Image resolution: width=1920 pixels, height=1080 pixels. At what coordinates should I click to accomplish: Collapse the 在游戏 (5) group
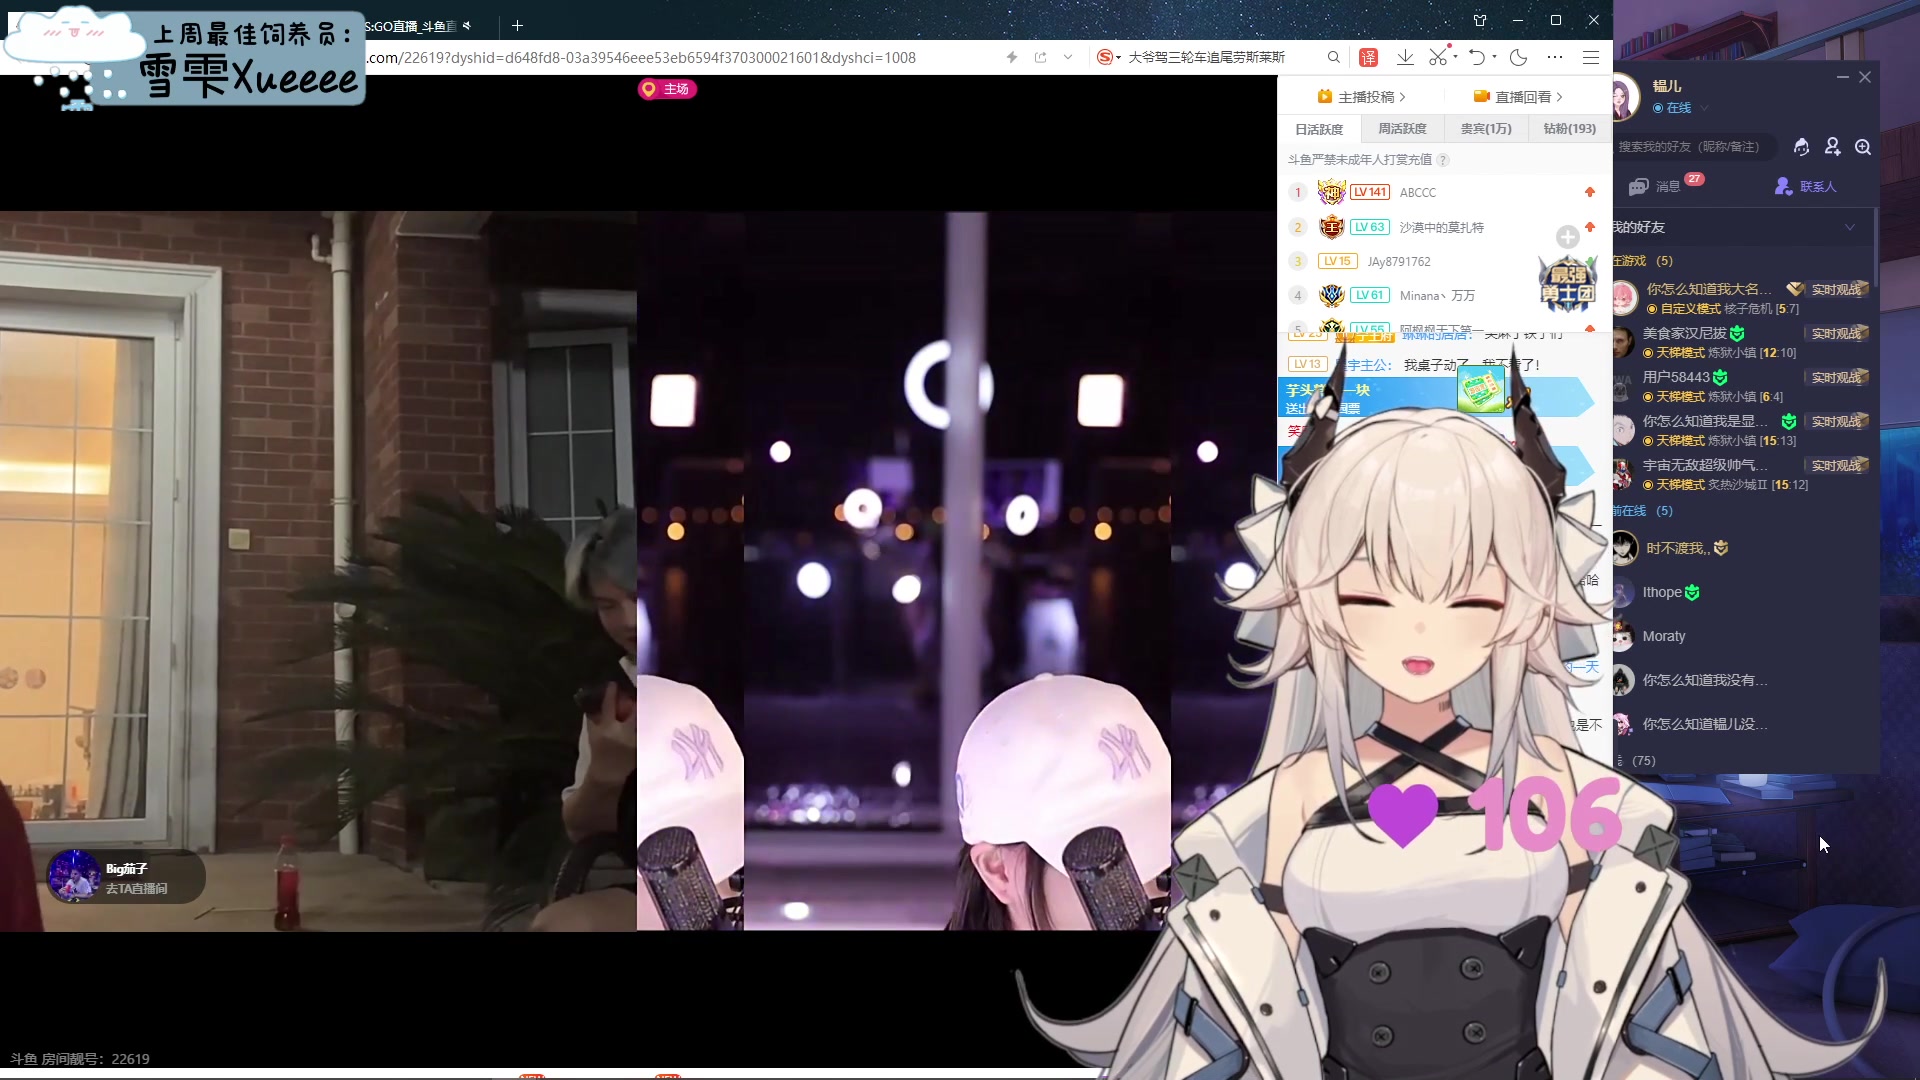(x=1642, y=261)
